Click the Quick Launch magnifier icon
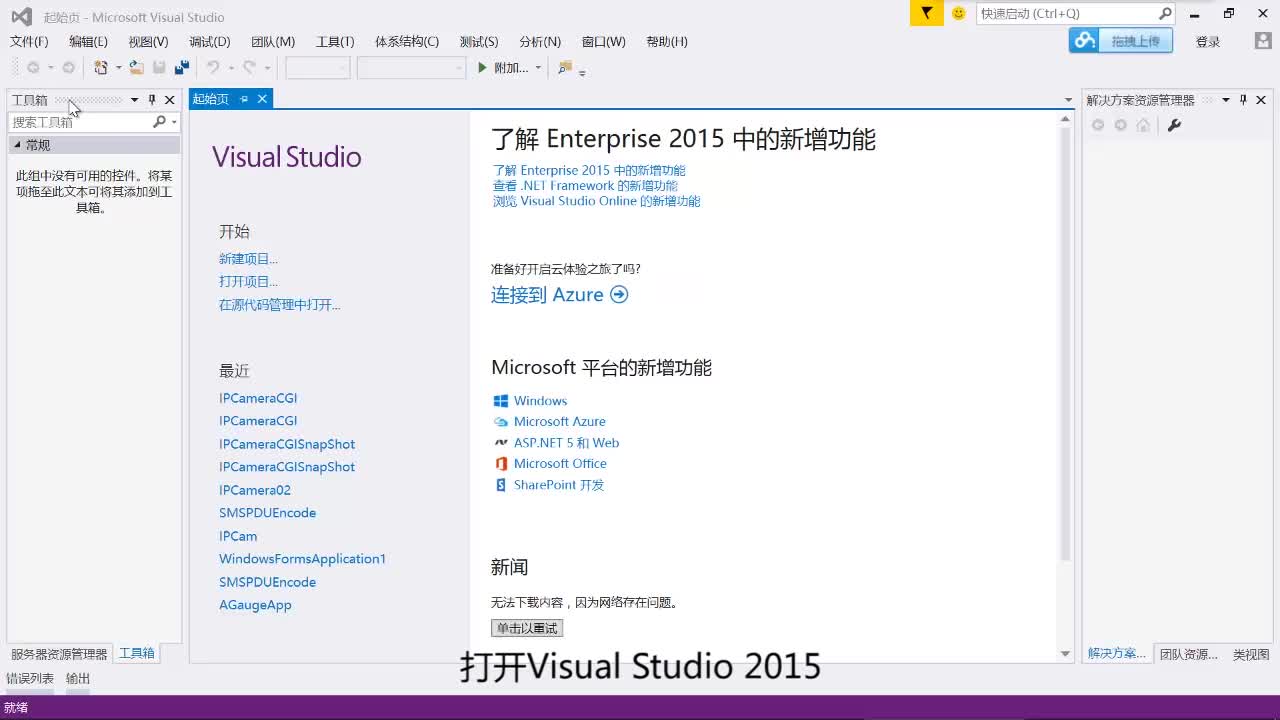The image size is (1280, 720). [x=1165, y=13]
